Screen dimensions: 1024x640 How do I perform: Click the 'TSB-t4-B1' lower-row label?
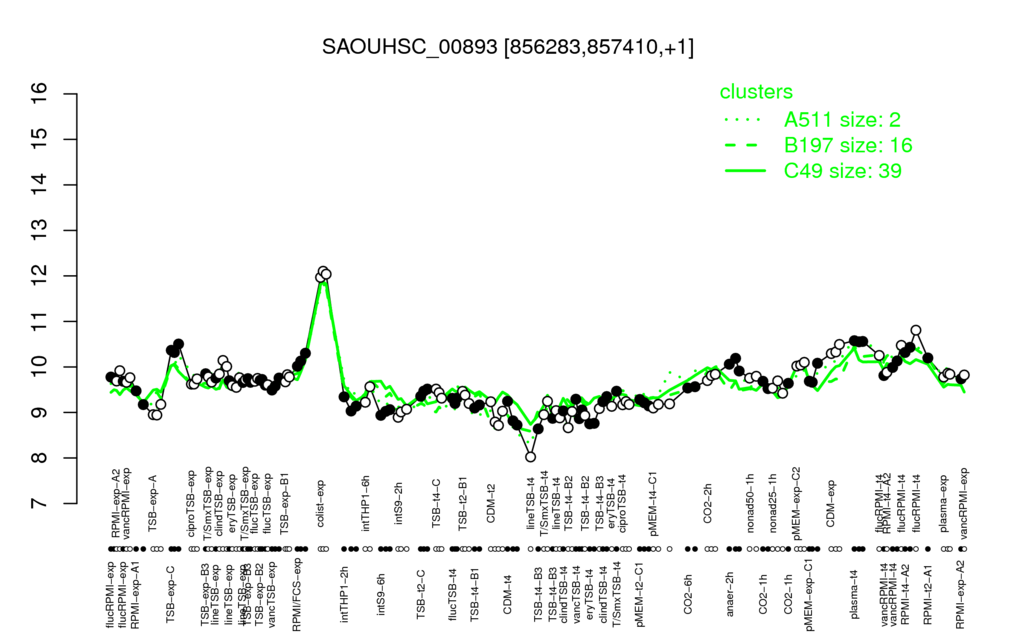(475, 593)
